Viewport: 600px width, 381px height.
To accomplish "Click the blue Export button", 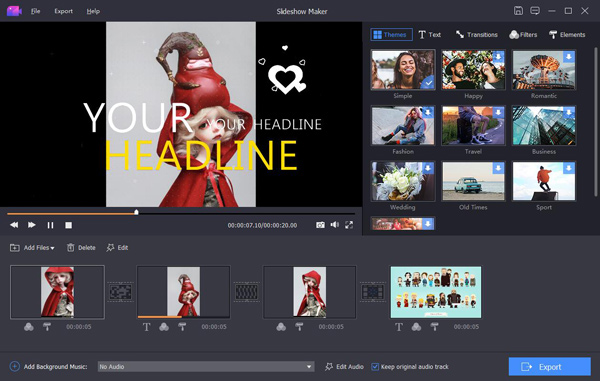I will click(x=549, y=366).
